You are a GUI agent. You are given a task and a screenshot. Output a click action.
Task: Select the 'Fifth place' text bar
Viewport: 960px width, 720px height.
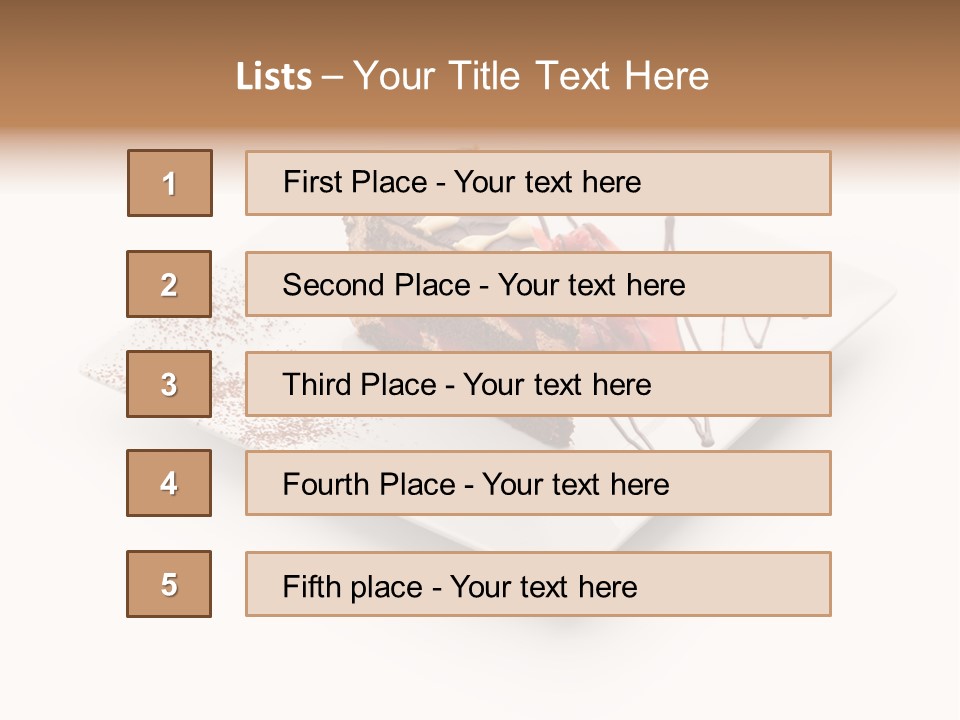[538, 584]
